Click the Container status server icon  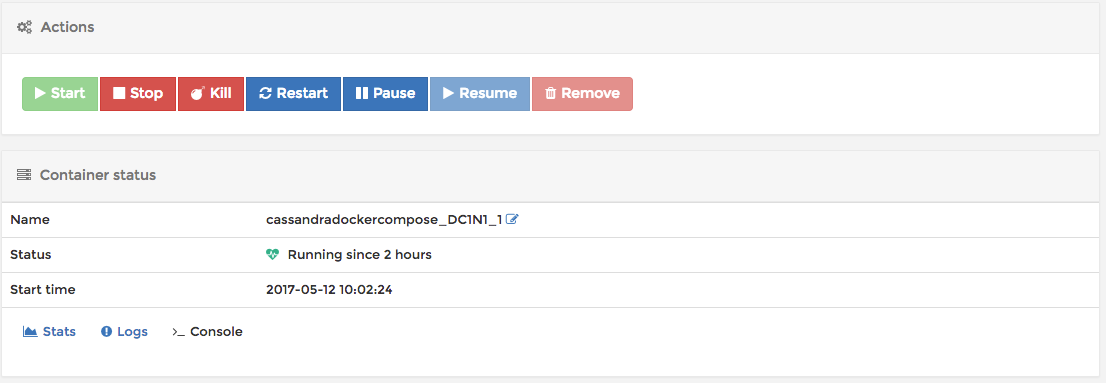(x=24, y=175)
